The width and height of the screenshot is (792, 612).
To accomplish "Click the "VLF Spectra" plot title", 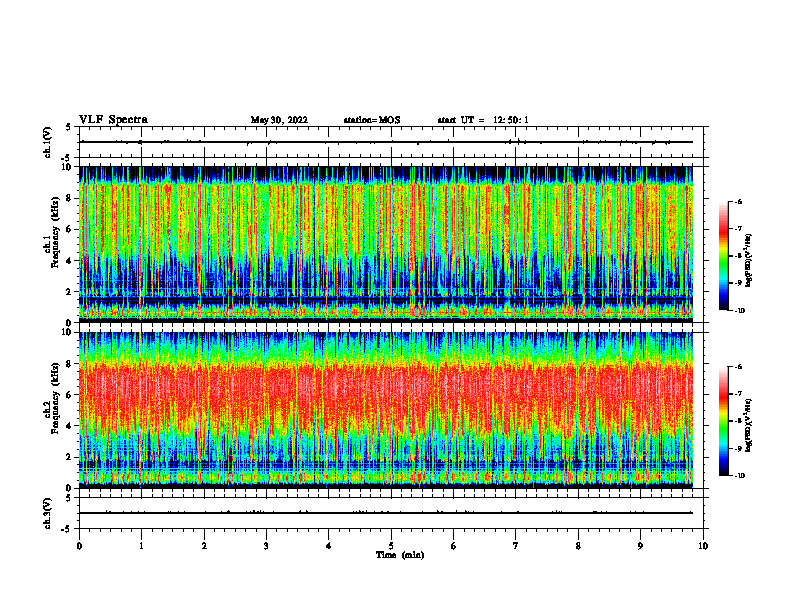I will (x=113, y=120).
